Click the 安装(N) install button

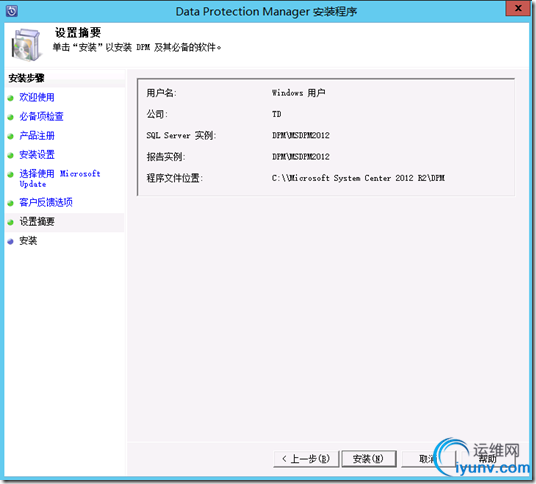(368, 459)
